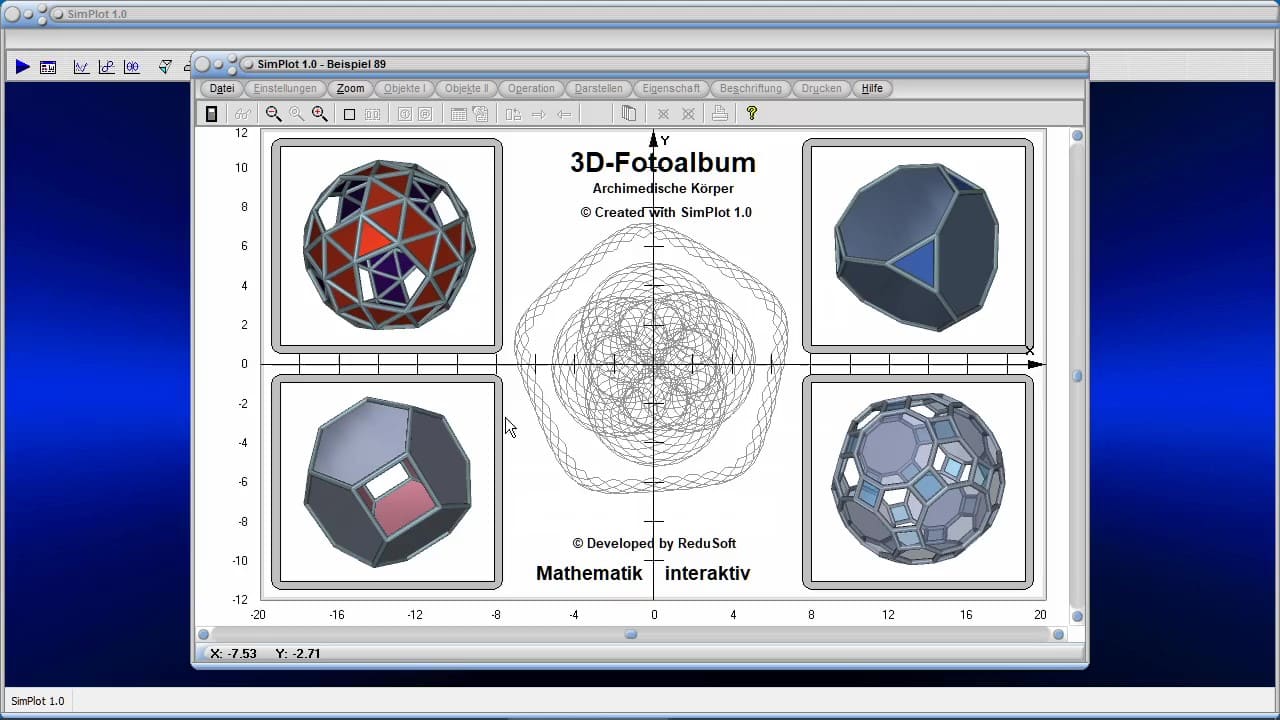This screenshot has width=1280, height=720.
Task: Open help via the yellow question mark
Action: [752, 114]
